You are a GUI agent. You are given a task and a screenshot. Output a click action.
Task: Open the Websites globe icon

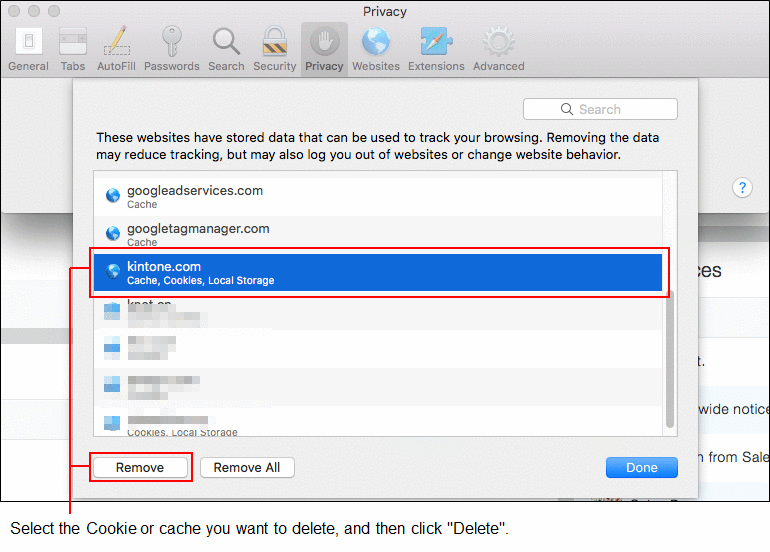coord(376,41)
